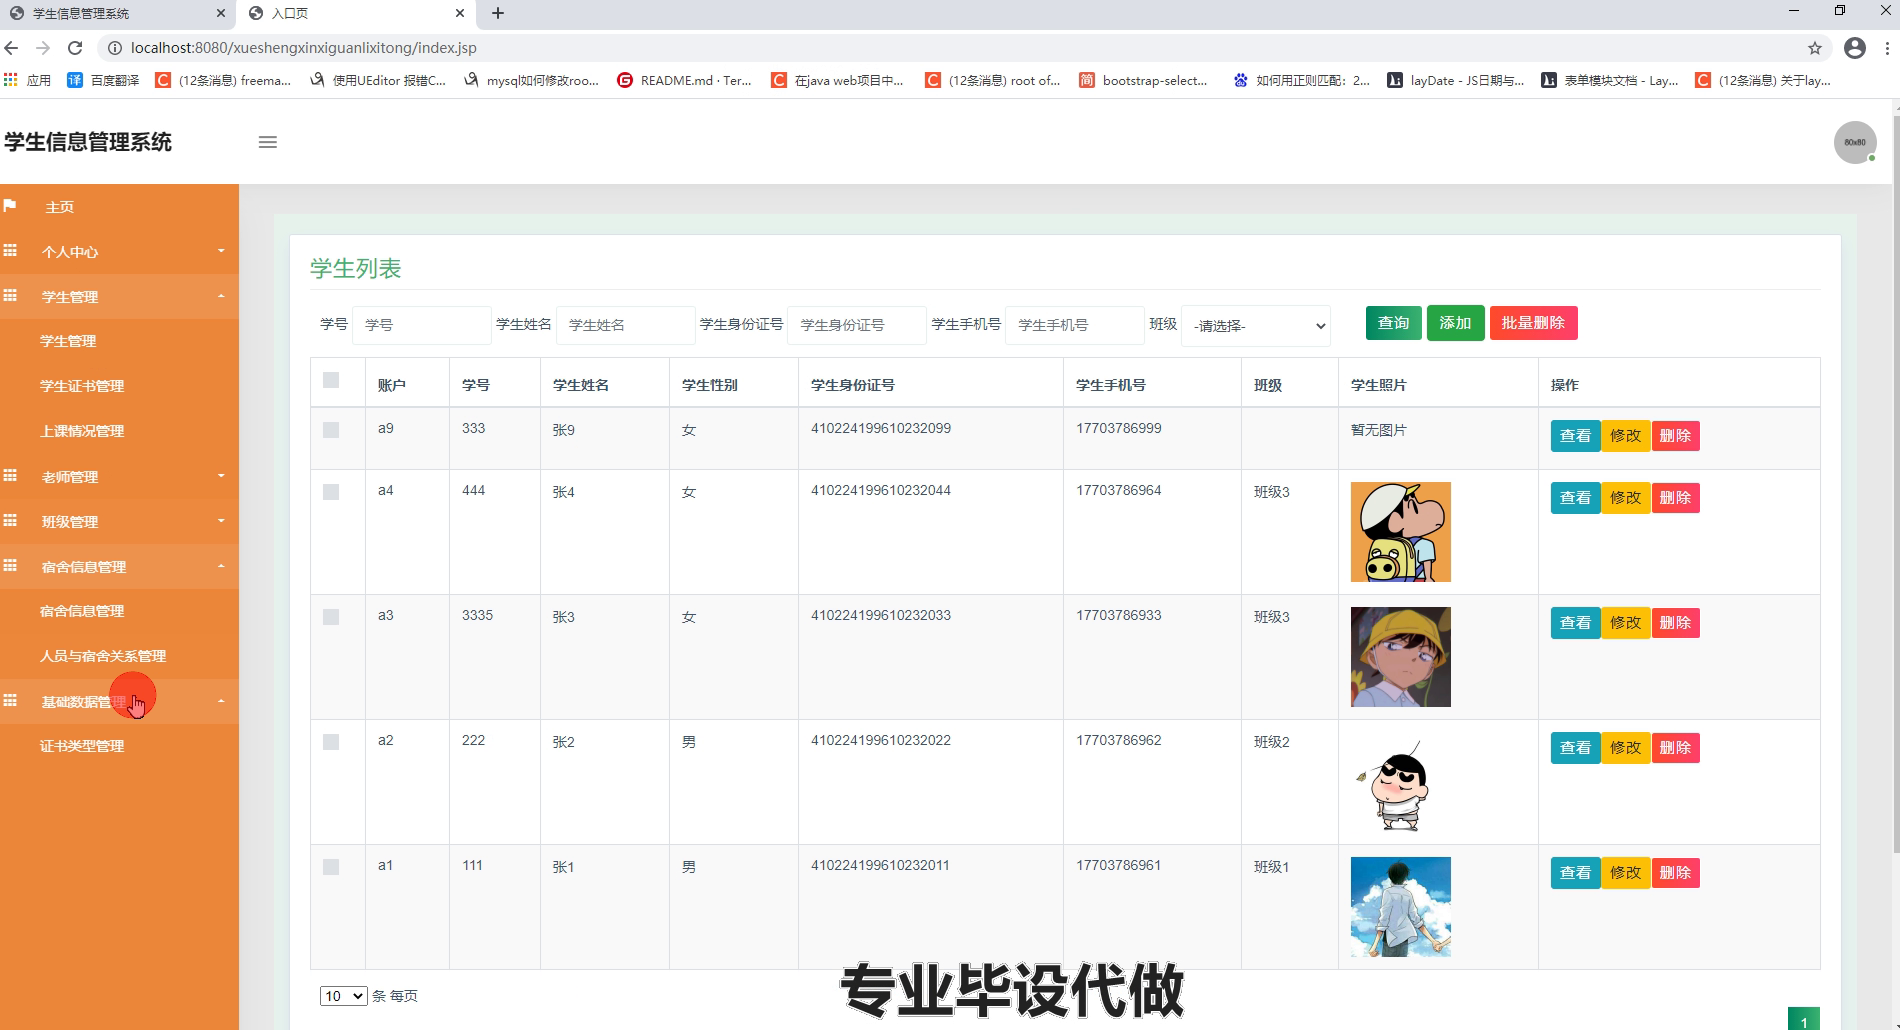Open the 百度翻译 bookmark
Image resolution: width=1900 pixels, height=1030 pixels.
click(x=103, y=80)
